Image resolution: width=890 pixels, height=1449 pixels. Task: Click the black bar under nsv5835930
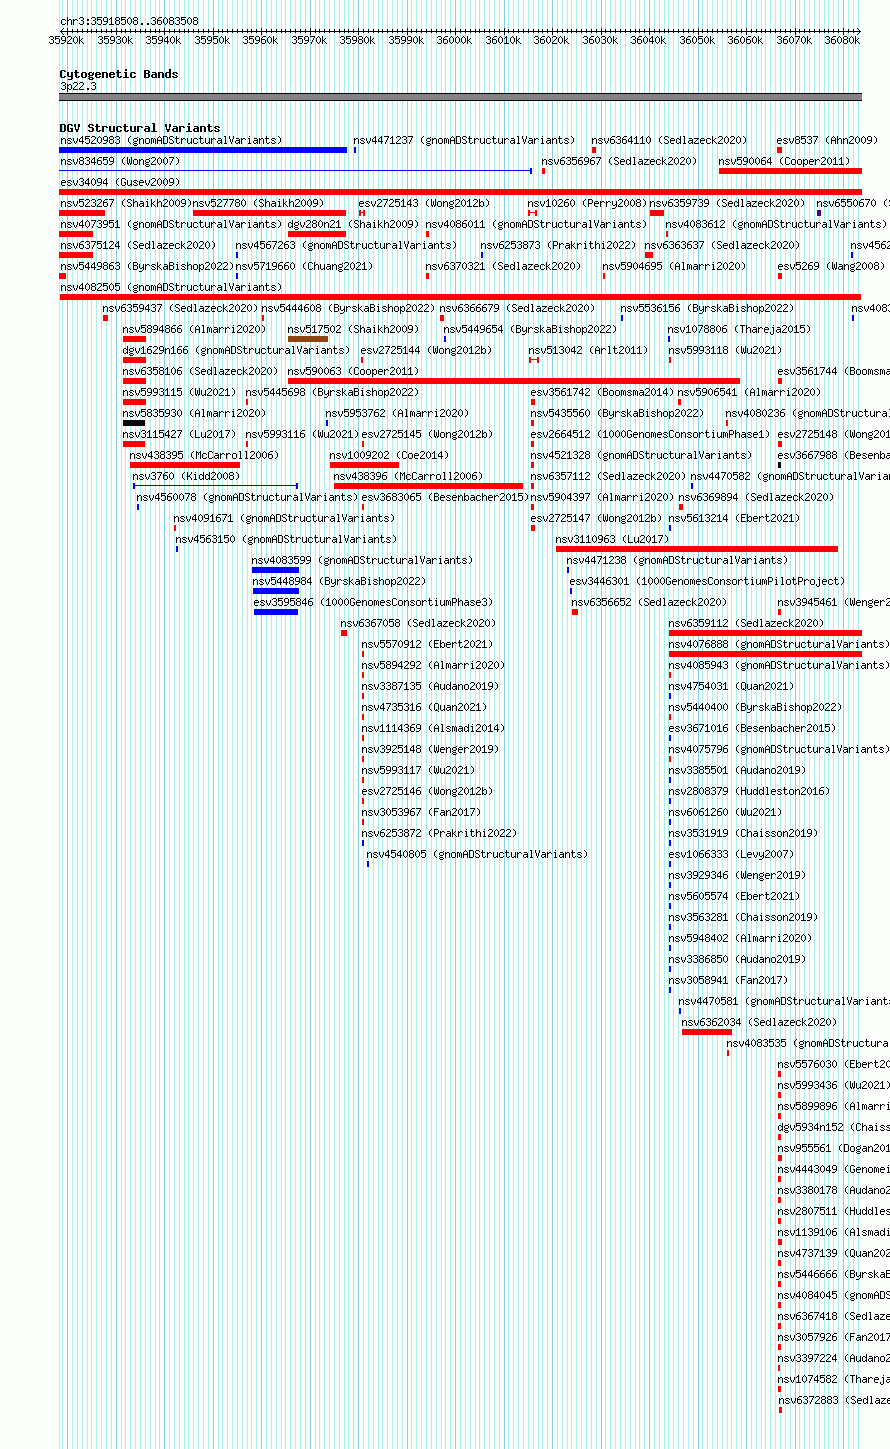pos(134,423)
